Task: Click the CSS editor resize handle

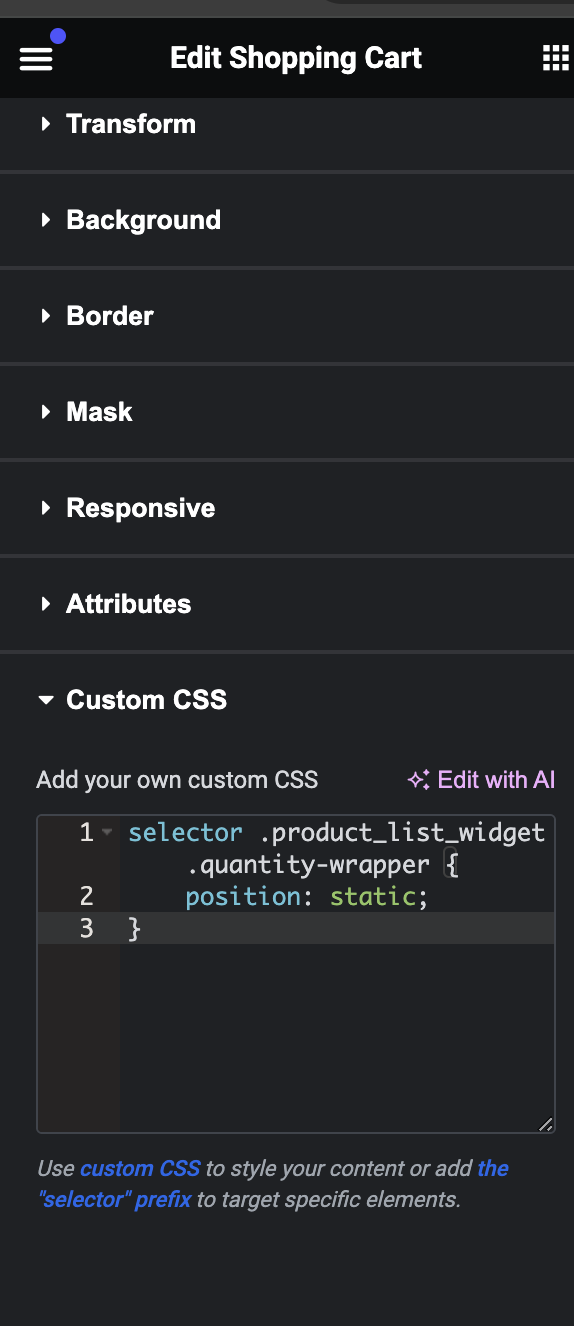Action: coord(545,1124)
